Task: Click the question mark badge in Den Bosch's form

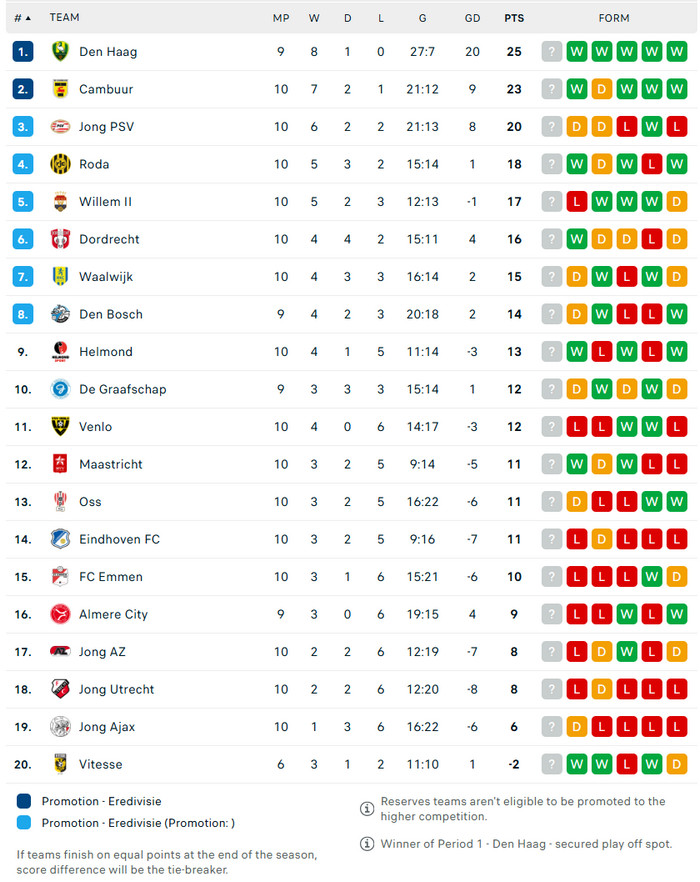Action: (552, 314)
